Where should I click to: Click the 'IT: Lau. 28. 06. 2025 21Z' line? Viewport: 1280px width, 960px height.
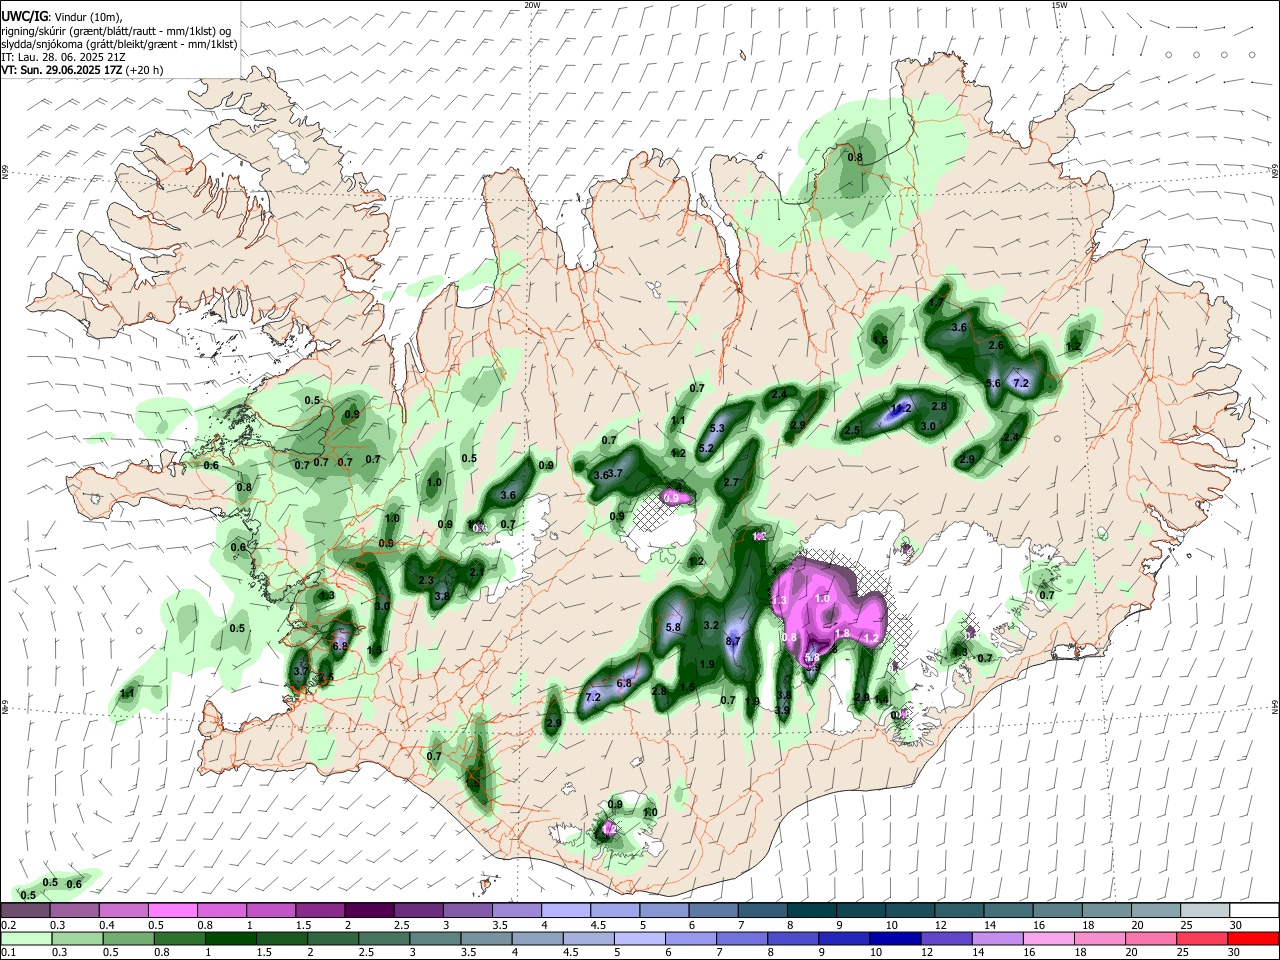click(x=63, y=57)
